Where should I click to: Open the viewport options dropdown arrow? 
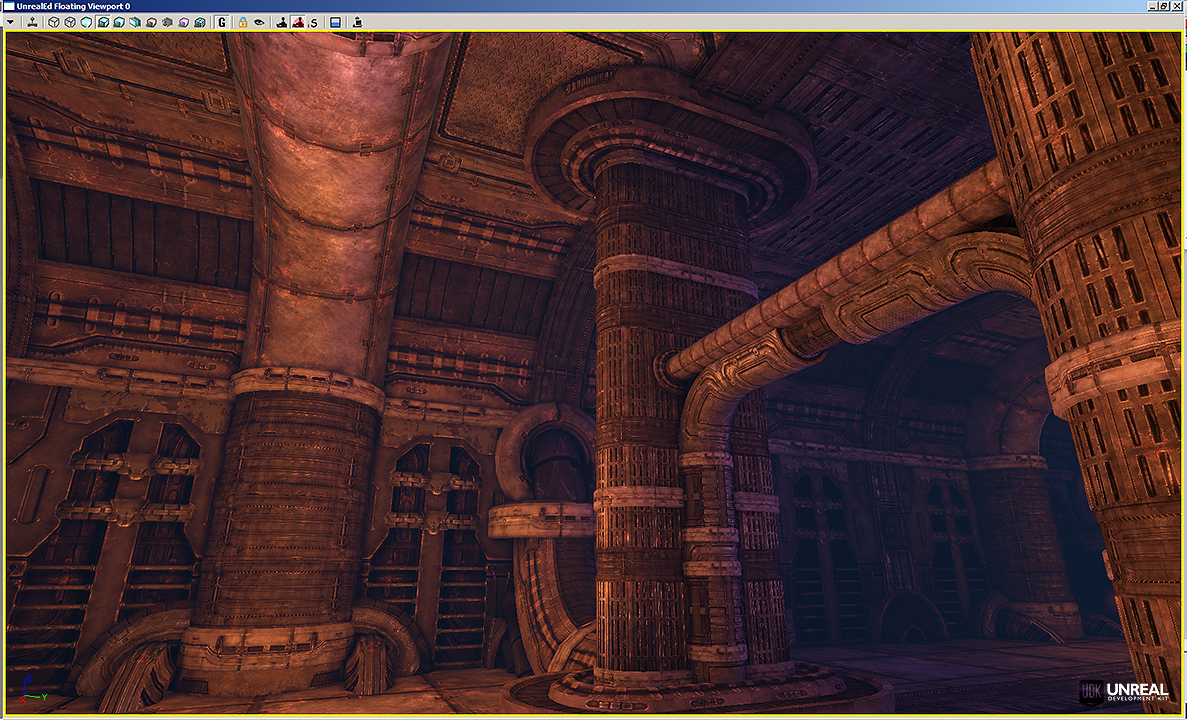point(11,23)
